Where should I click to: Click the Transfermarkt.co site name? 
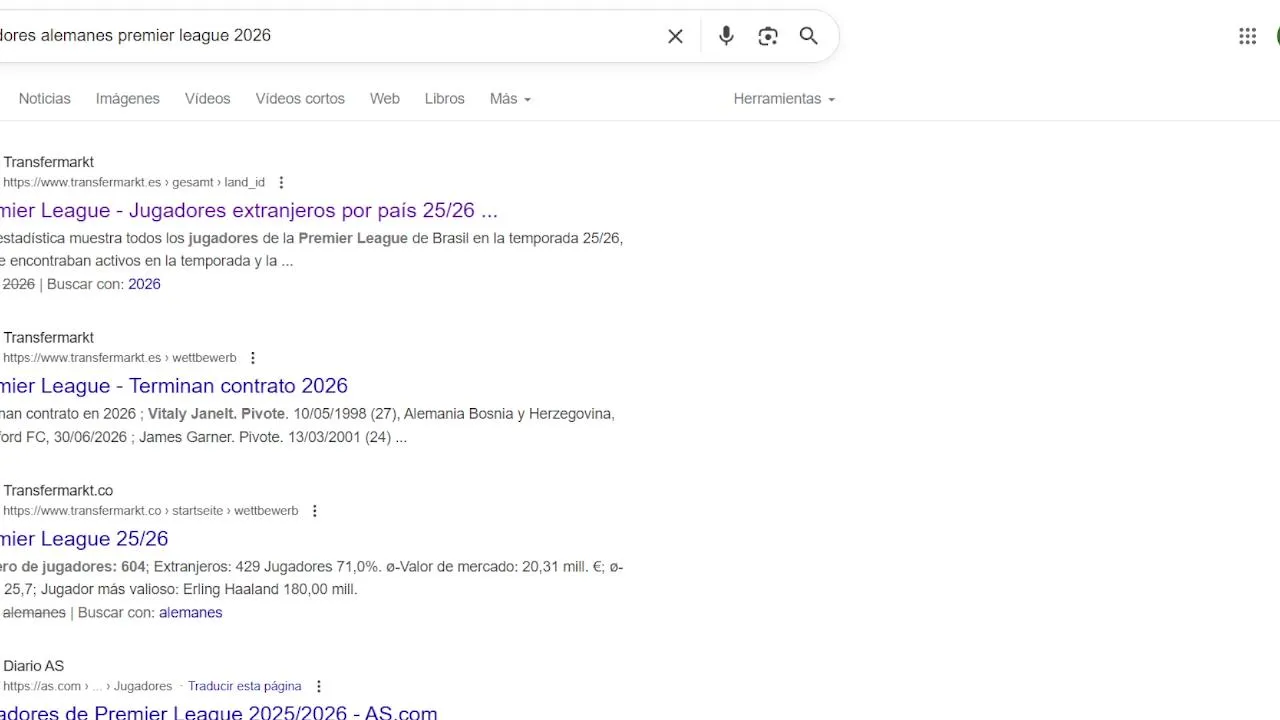(58, 491)
